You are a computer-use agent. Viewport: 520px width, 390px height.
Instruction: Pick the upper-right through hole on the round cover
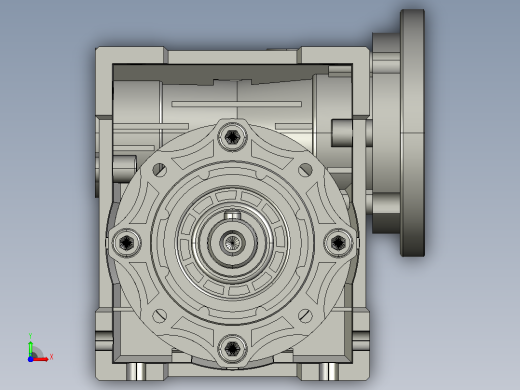pos(305,170)
